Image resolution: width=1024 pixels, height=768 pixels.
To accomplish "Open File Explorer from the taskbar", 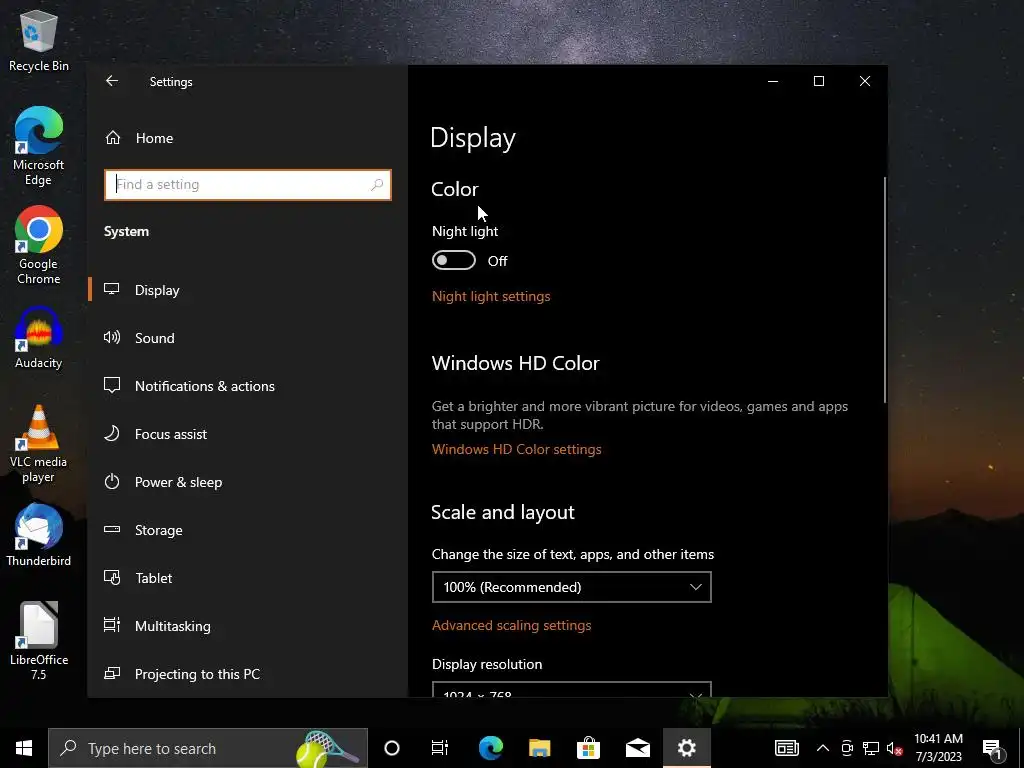I will click(539, 748).
